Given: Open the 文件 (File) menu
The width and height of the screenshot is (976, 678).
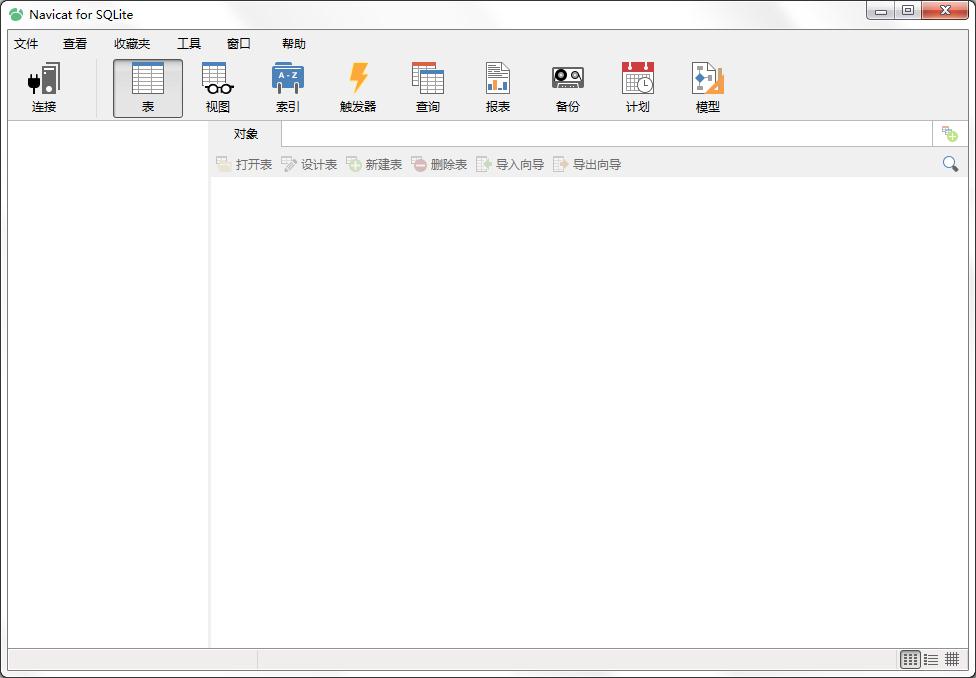Looking at the screenshot, I should 26,44.
